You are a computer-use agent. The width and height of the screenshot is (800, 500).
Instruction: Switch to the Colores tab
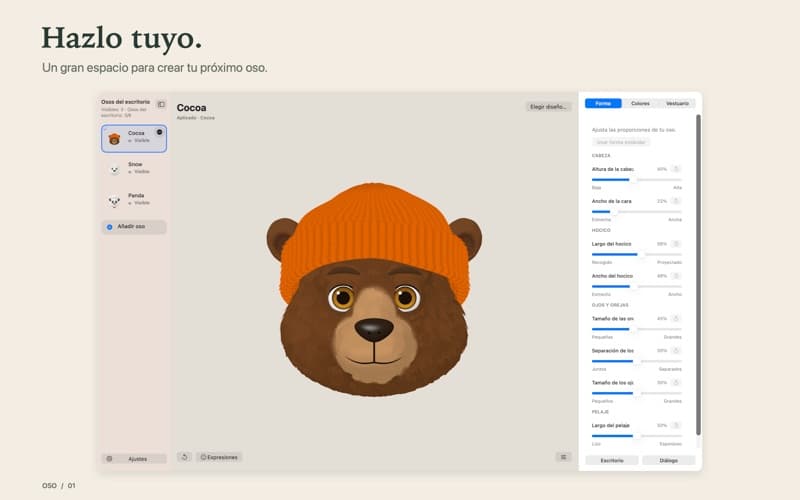pos(640,103)
